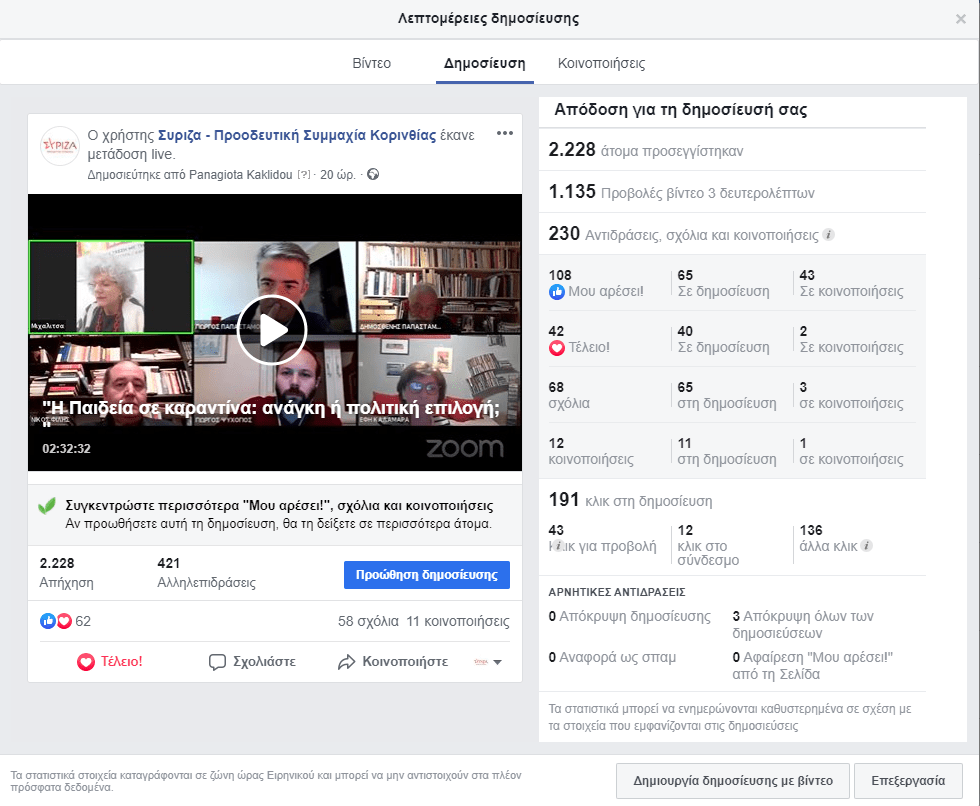Play the live video in the post
This screenshot has height=806, width=980.
point(271,330)
